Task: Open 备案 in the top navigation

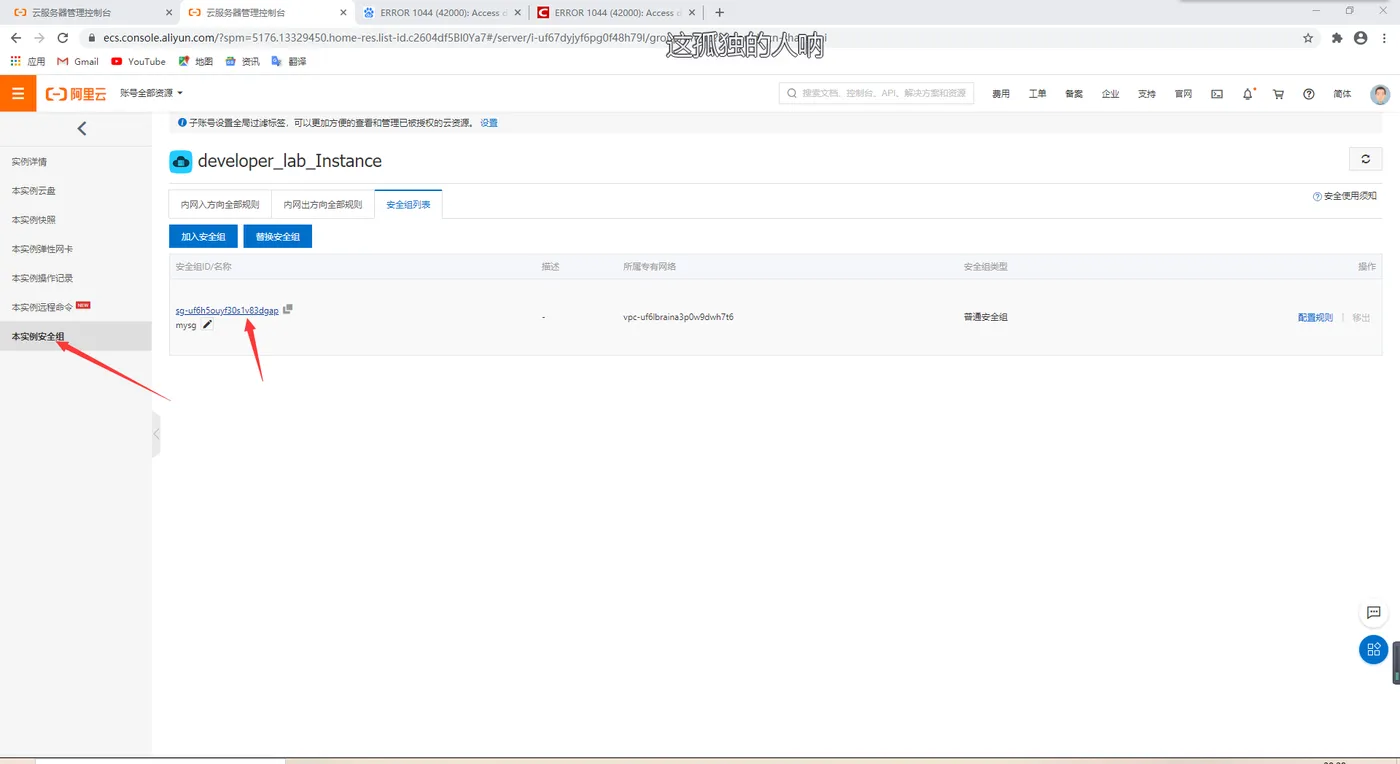Action: pos(1074,94)
